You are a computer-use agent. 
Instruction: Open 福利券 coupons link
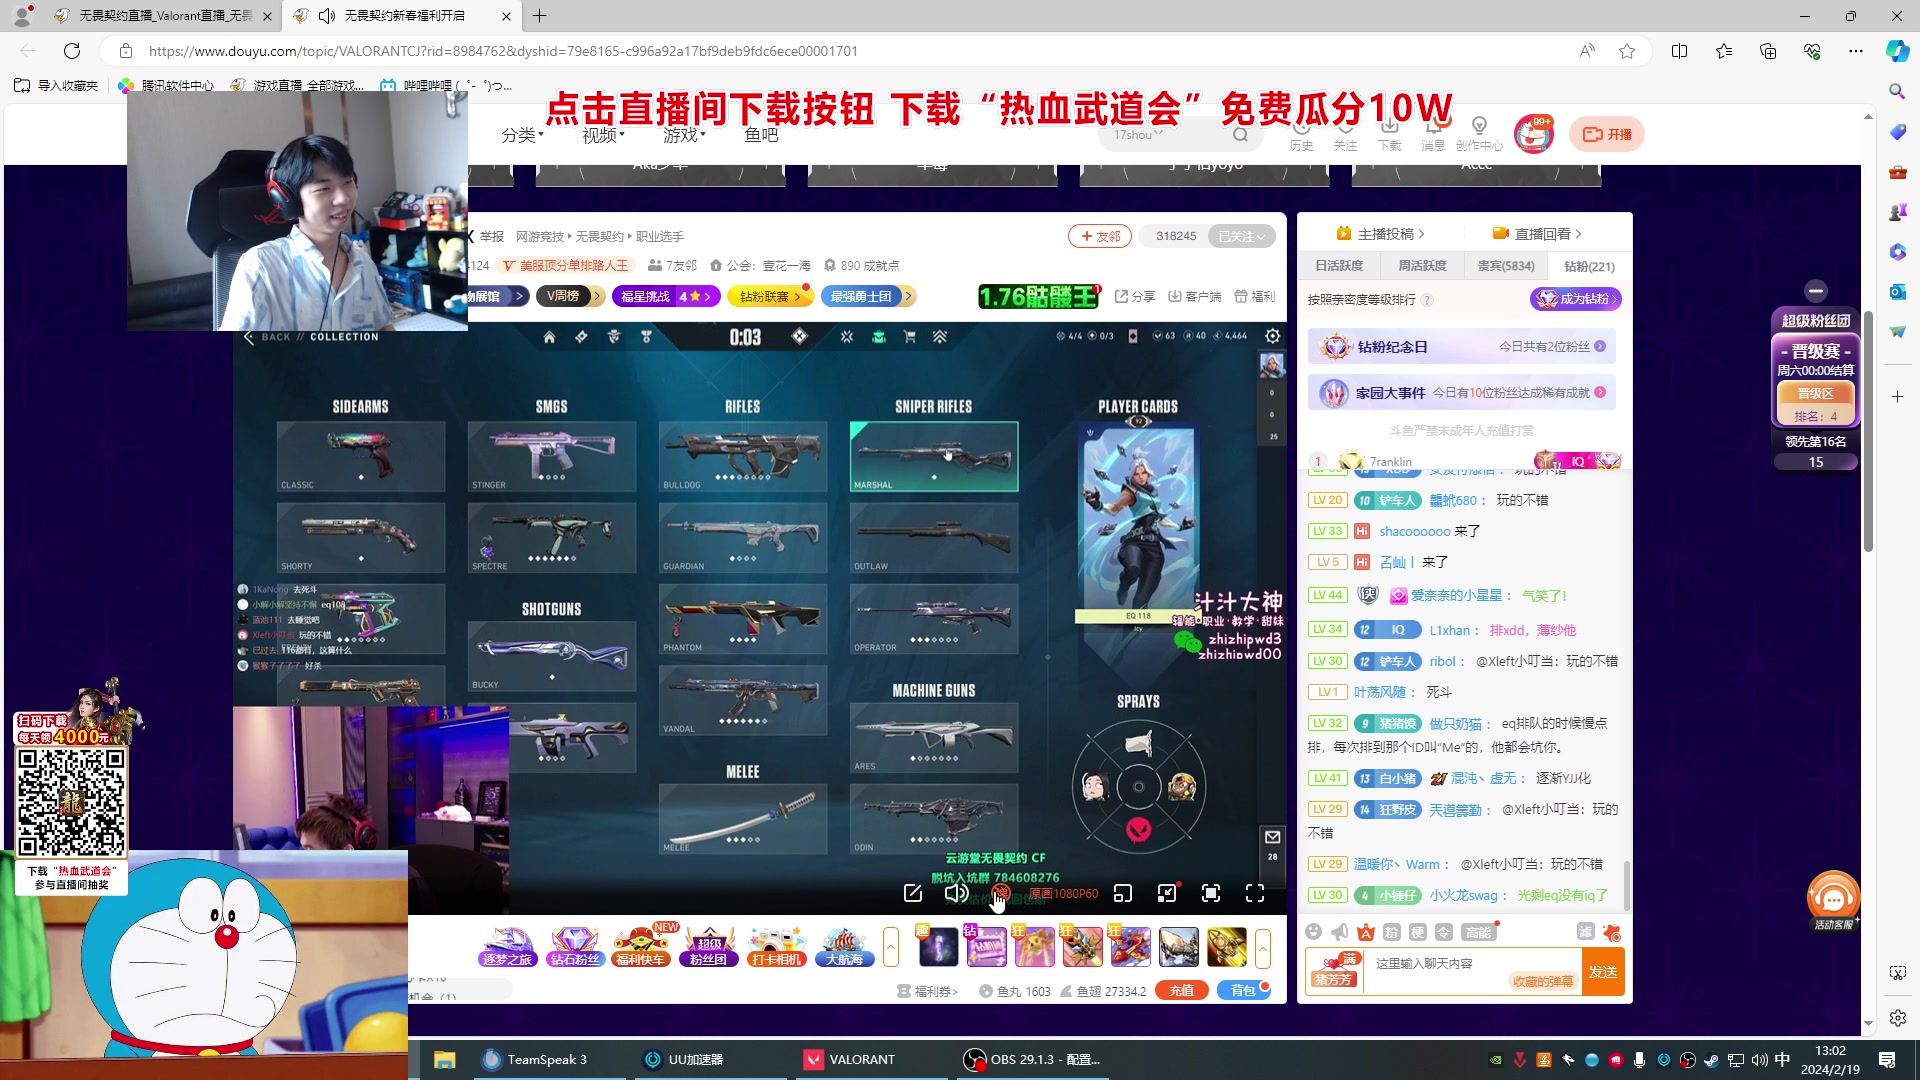click(x=928, y=991)
